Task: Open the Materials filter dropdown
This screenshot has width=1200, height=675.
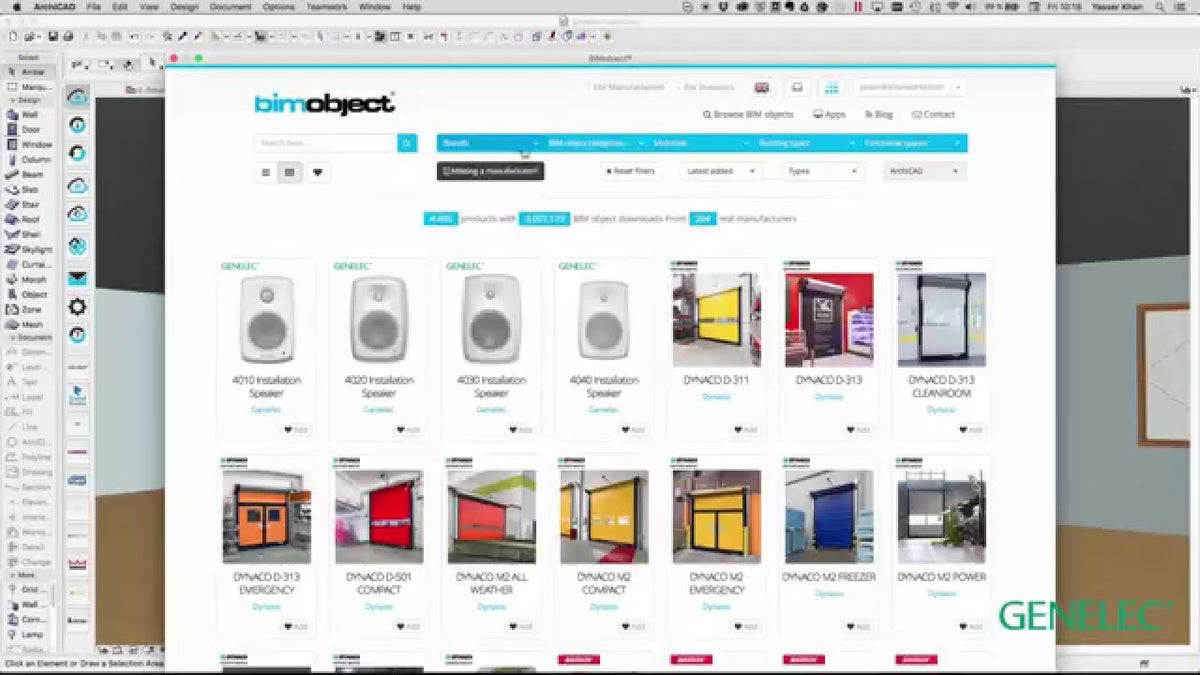Action: (x=702, y=143)
